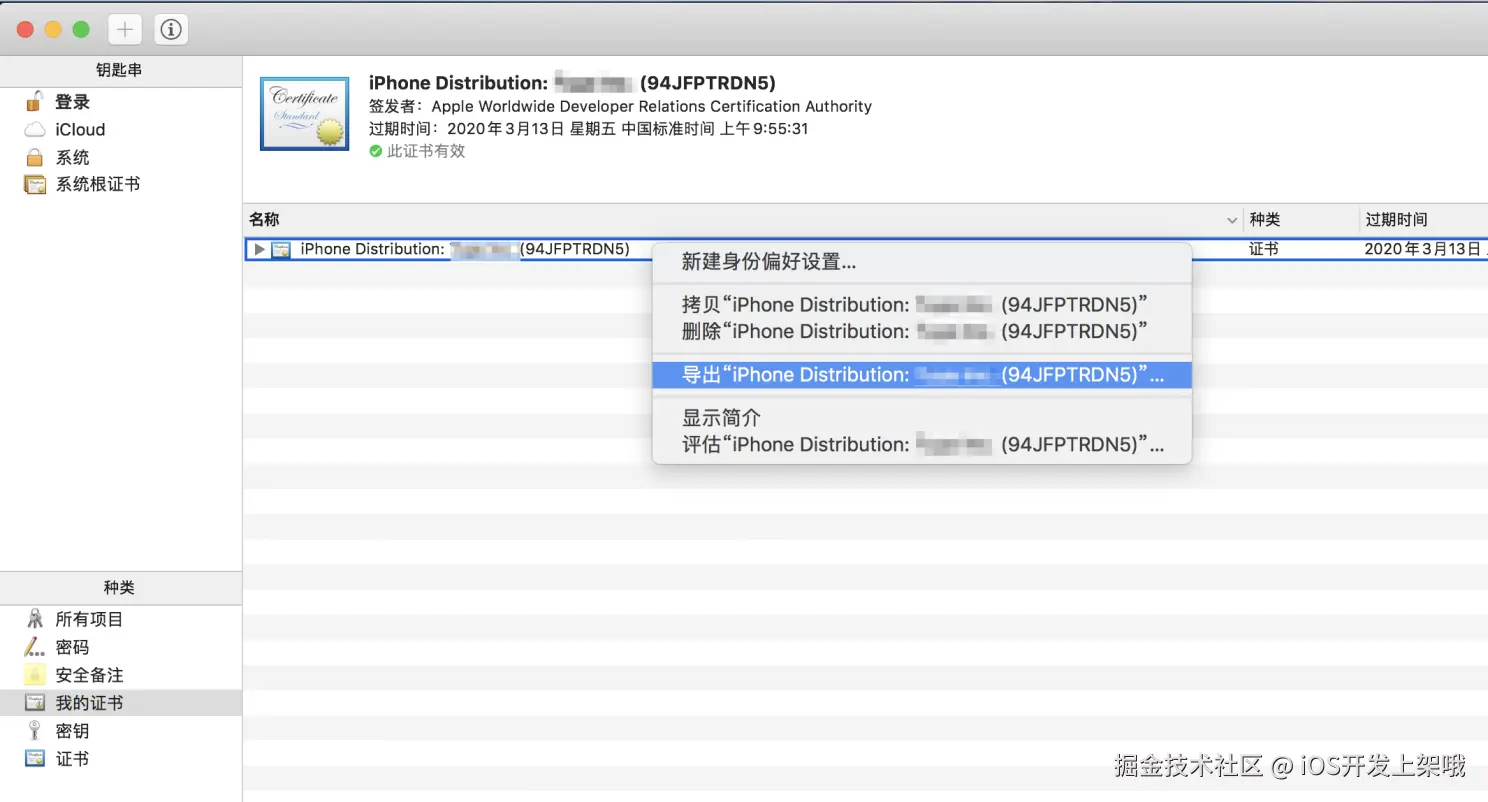This screenshot has width=1488, height=802.
Task: Click the green zoom window button
Action: pyautogui.click(x=81, y=30)
